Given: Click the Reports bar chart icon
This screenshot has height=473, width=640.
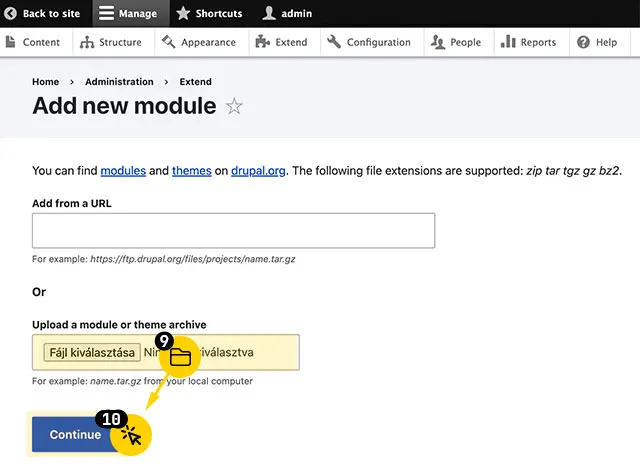Looking at the screenshot, I should pos(508,42).
